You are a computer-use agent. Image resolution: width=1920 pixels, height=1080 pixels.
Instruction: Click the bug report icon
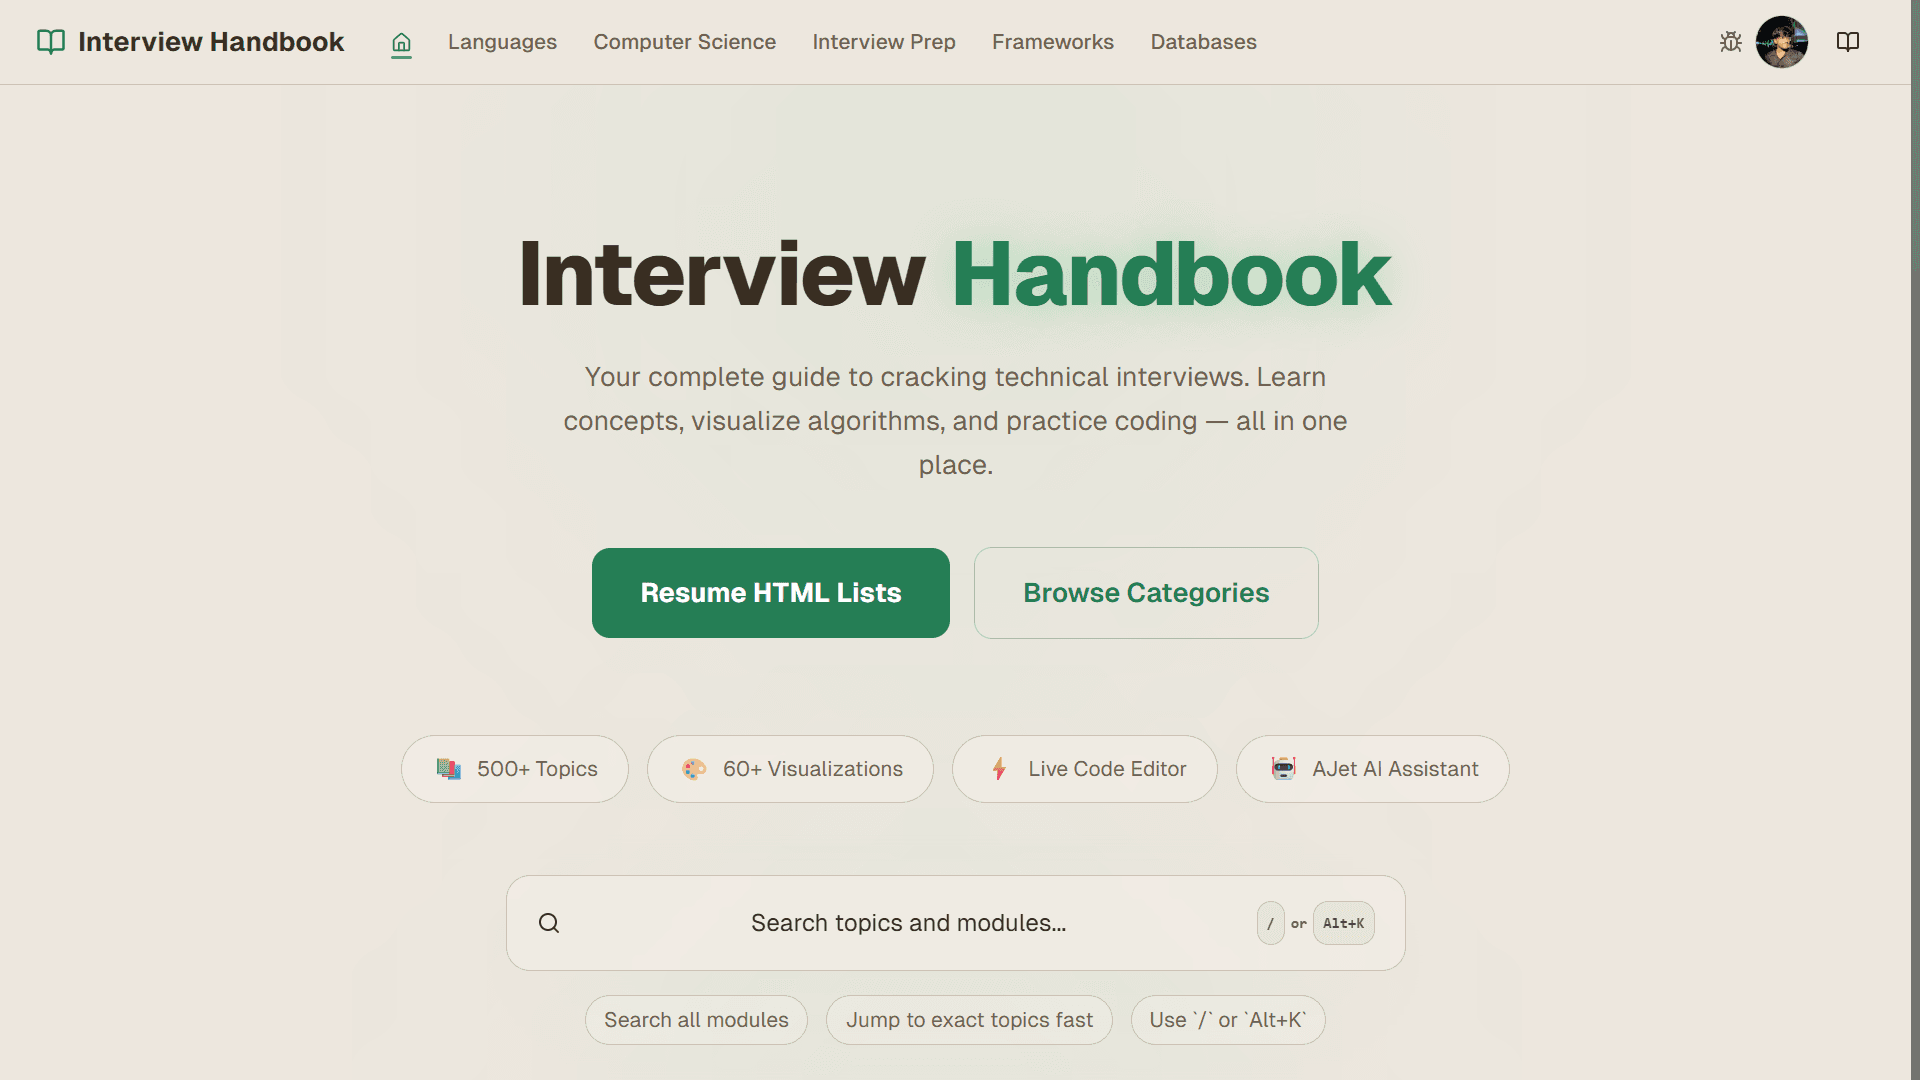(1731, 42)
